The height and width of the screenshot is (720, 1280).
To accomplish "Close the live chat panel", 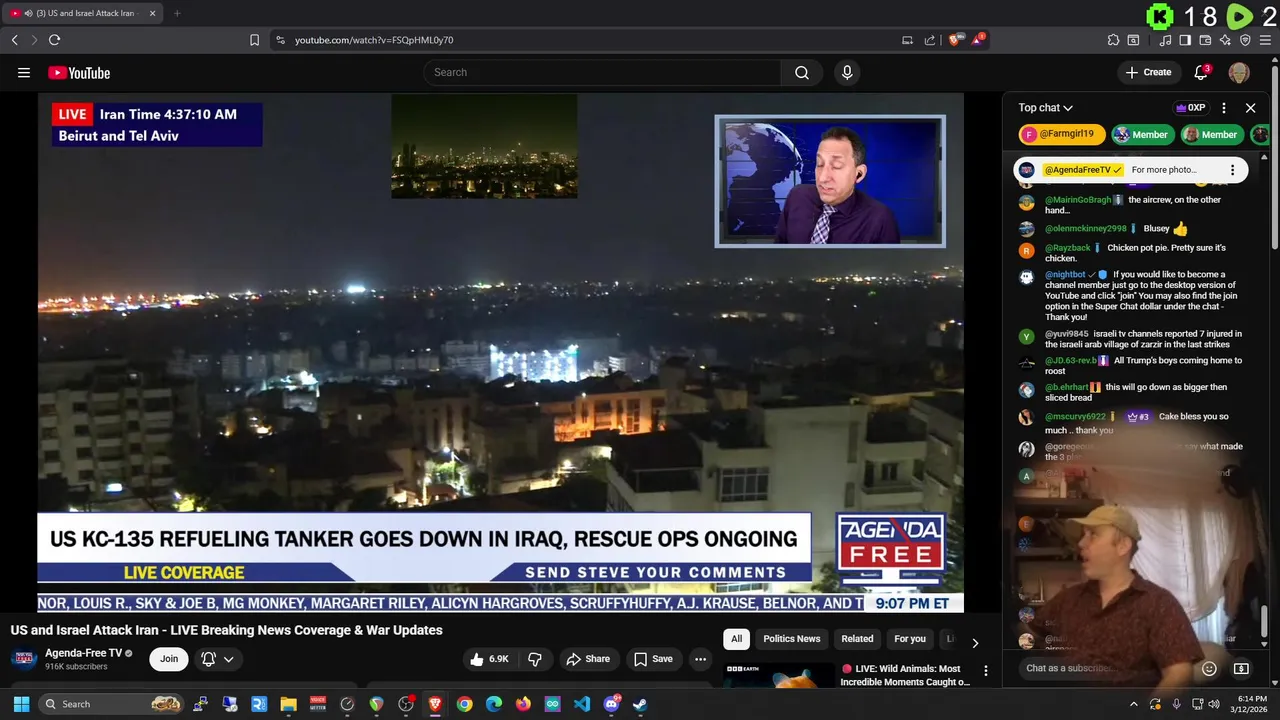I will click(1250, 108).
